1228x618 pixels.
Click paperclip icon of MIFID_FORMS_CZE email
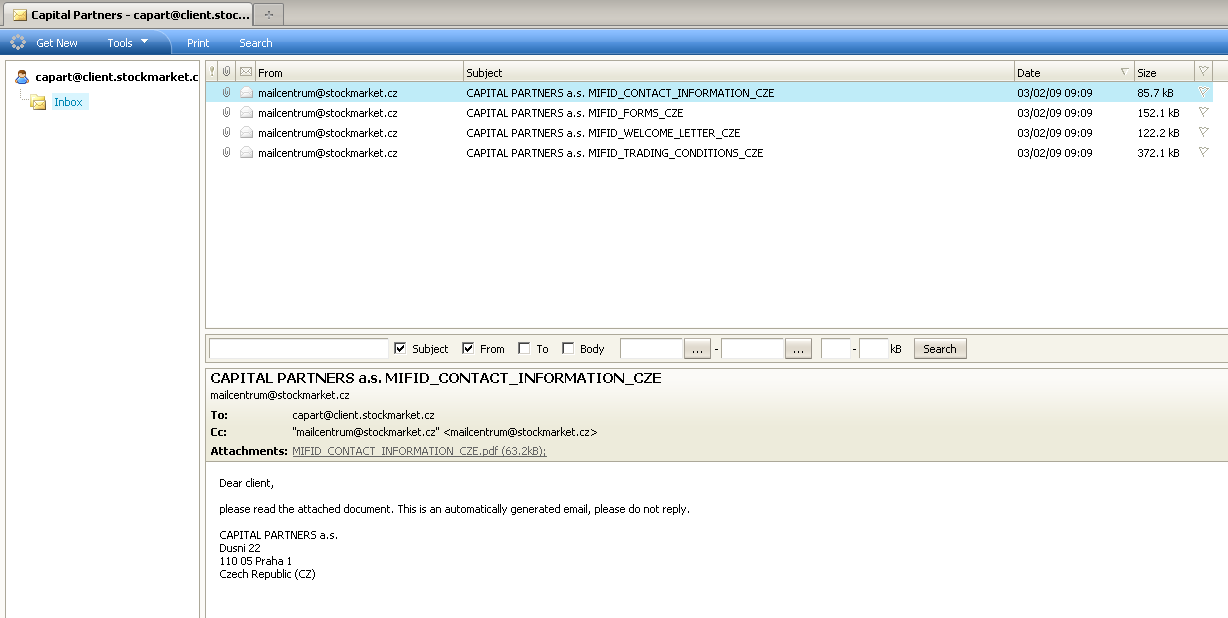tap(227, 112)
